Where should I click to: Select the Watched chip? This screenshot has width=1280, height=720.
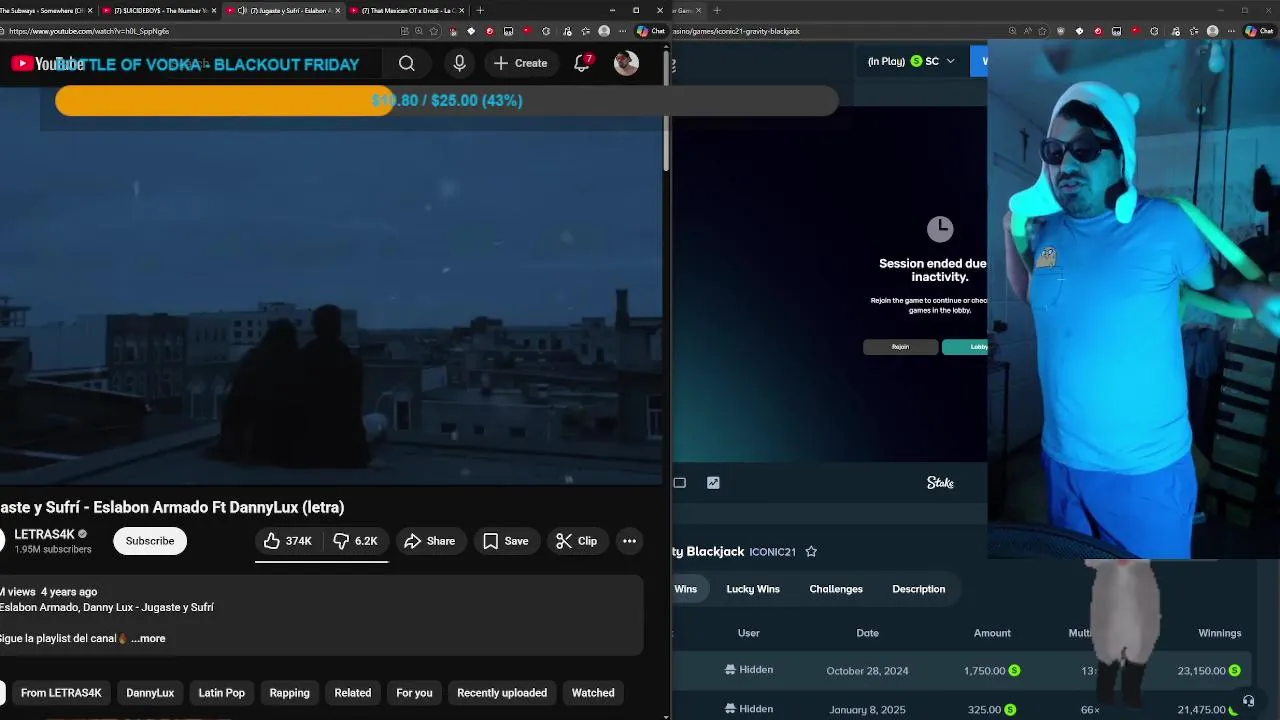[593, 693]
